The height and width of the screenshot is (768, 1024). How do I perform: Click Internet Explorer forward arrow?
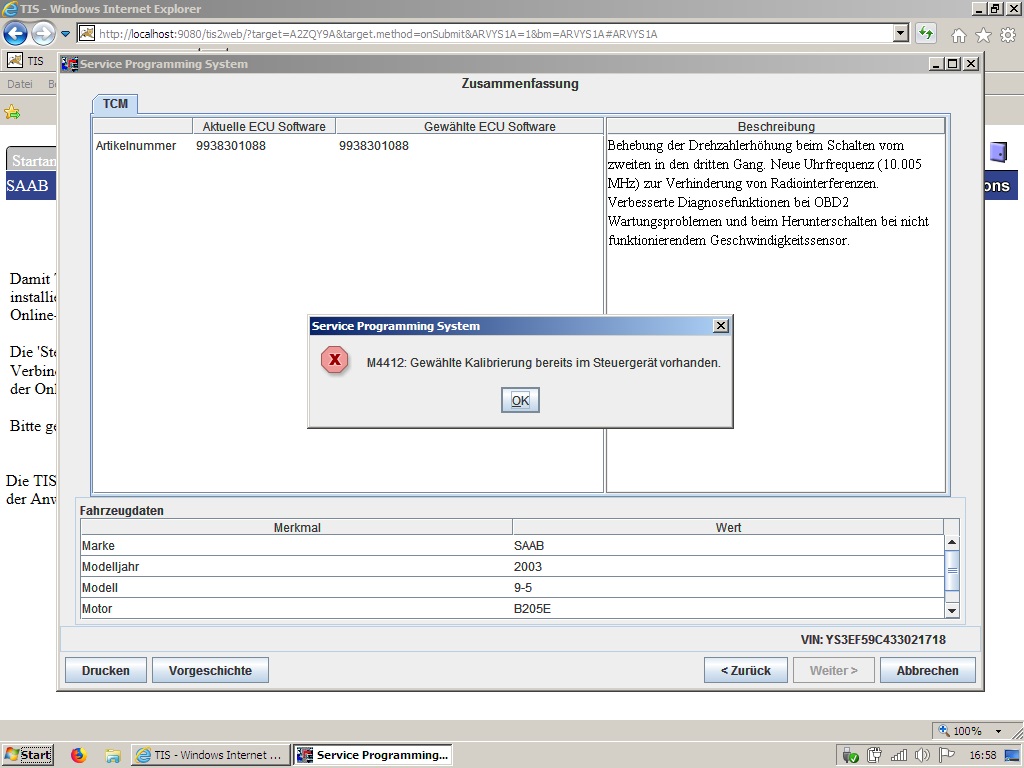click(43, 33)
